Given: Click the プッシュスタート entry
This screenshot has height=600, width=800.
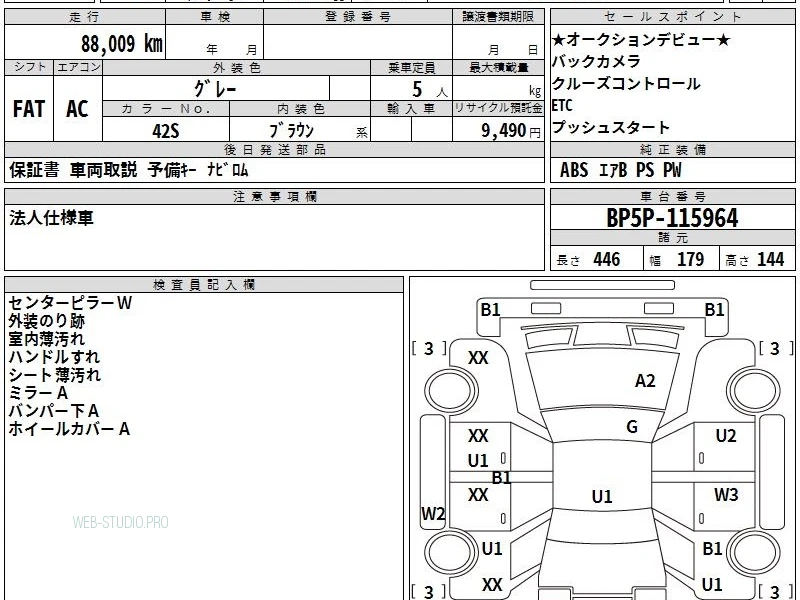Looking at the screenshot, I should (611, 127).
